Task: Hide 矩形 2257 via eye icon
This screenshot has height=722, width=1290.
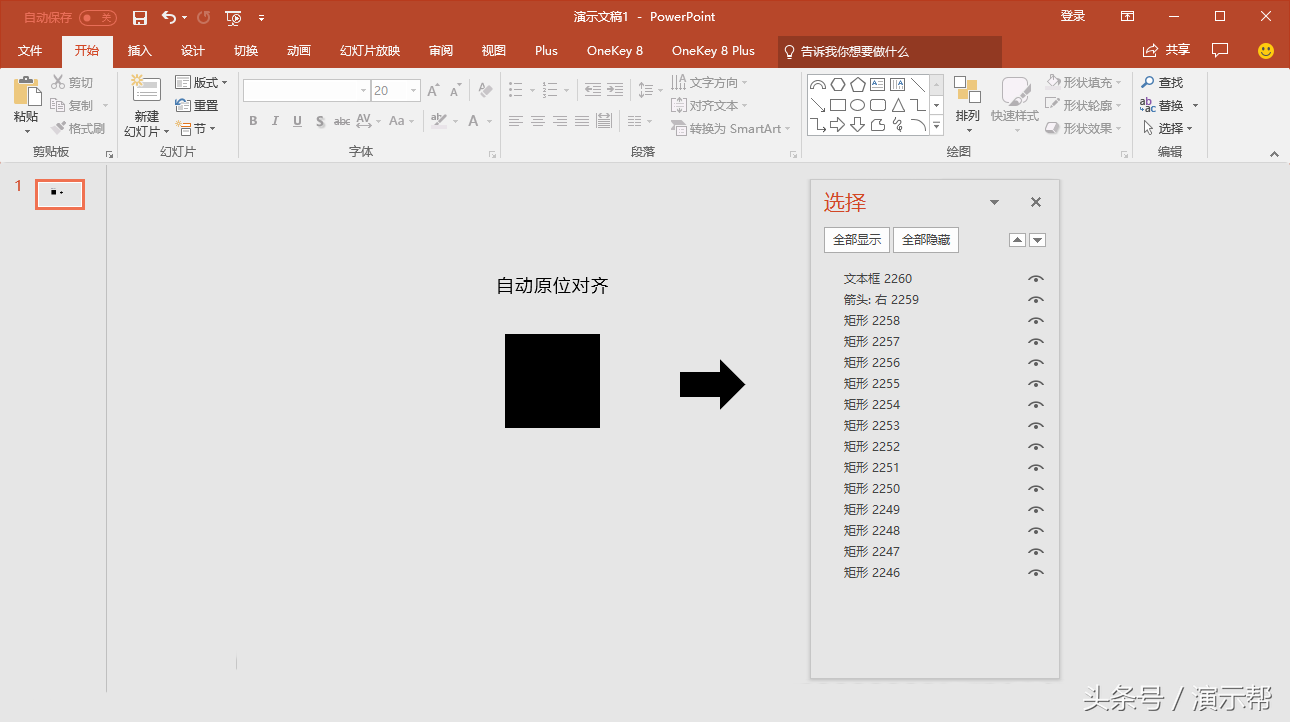Action: [1036, 342]
